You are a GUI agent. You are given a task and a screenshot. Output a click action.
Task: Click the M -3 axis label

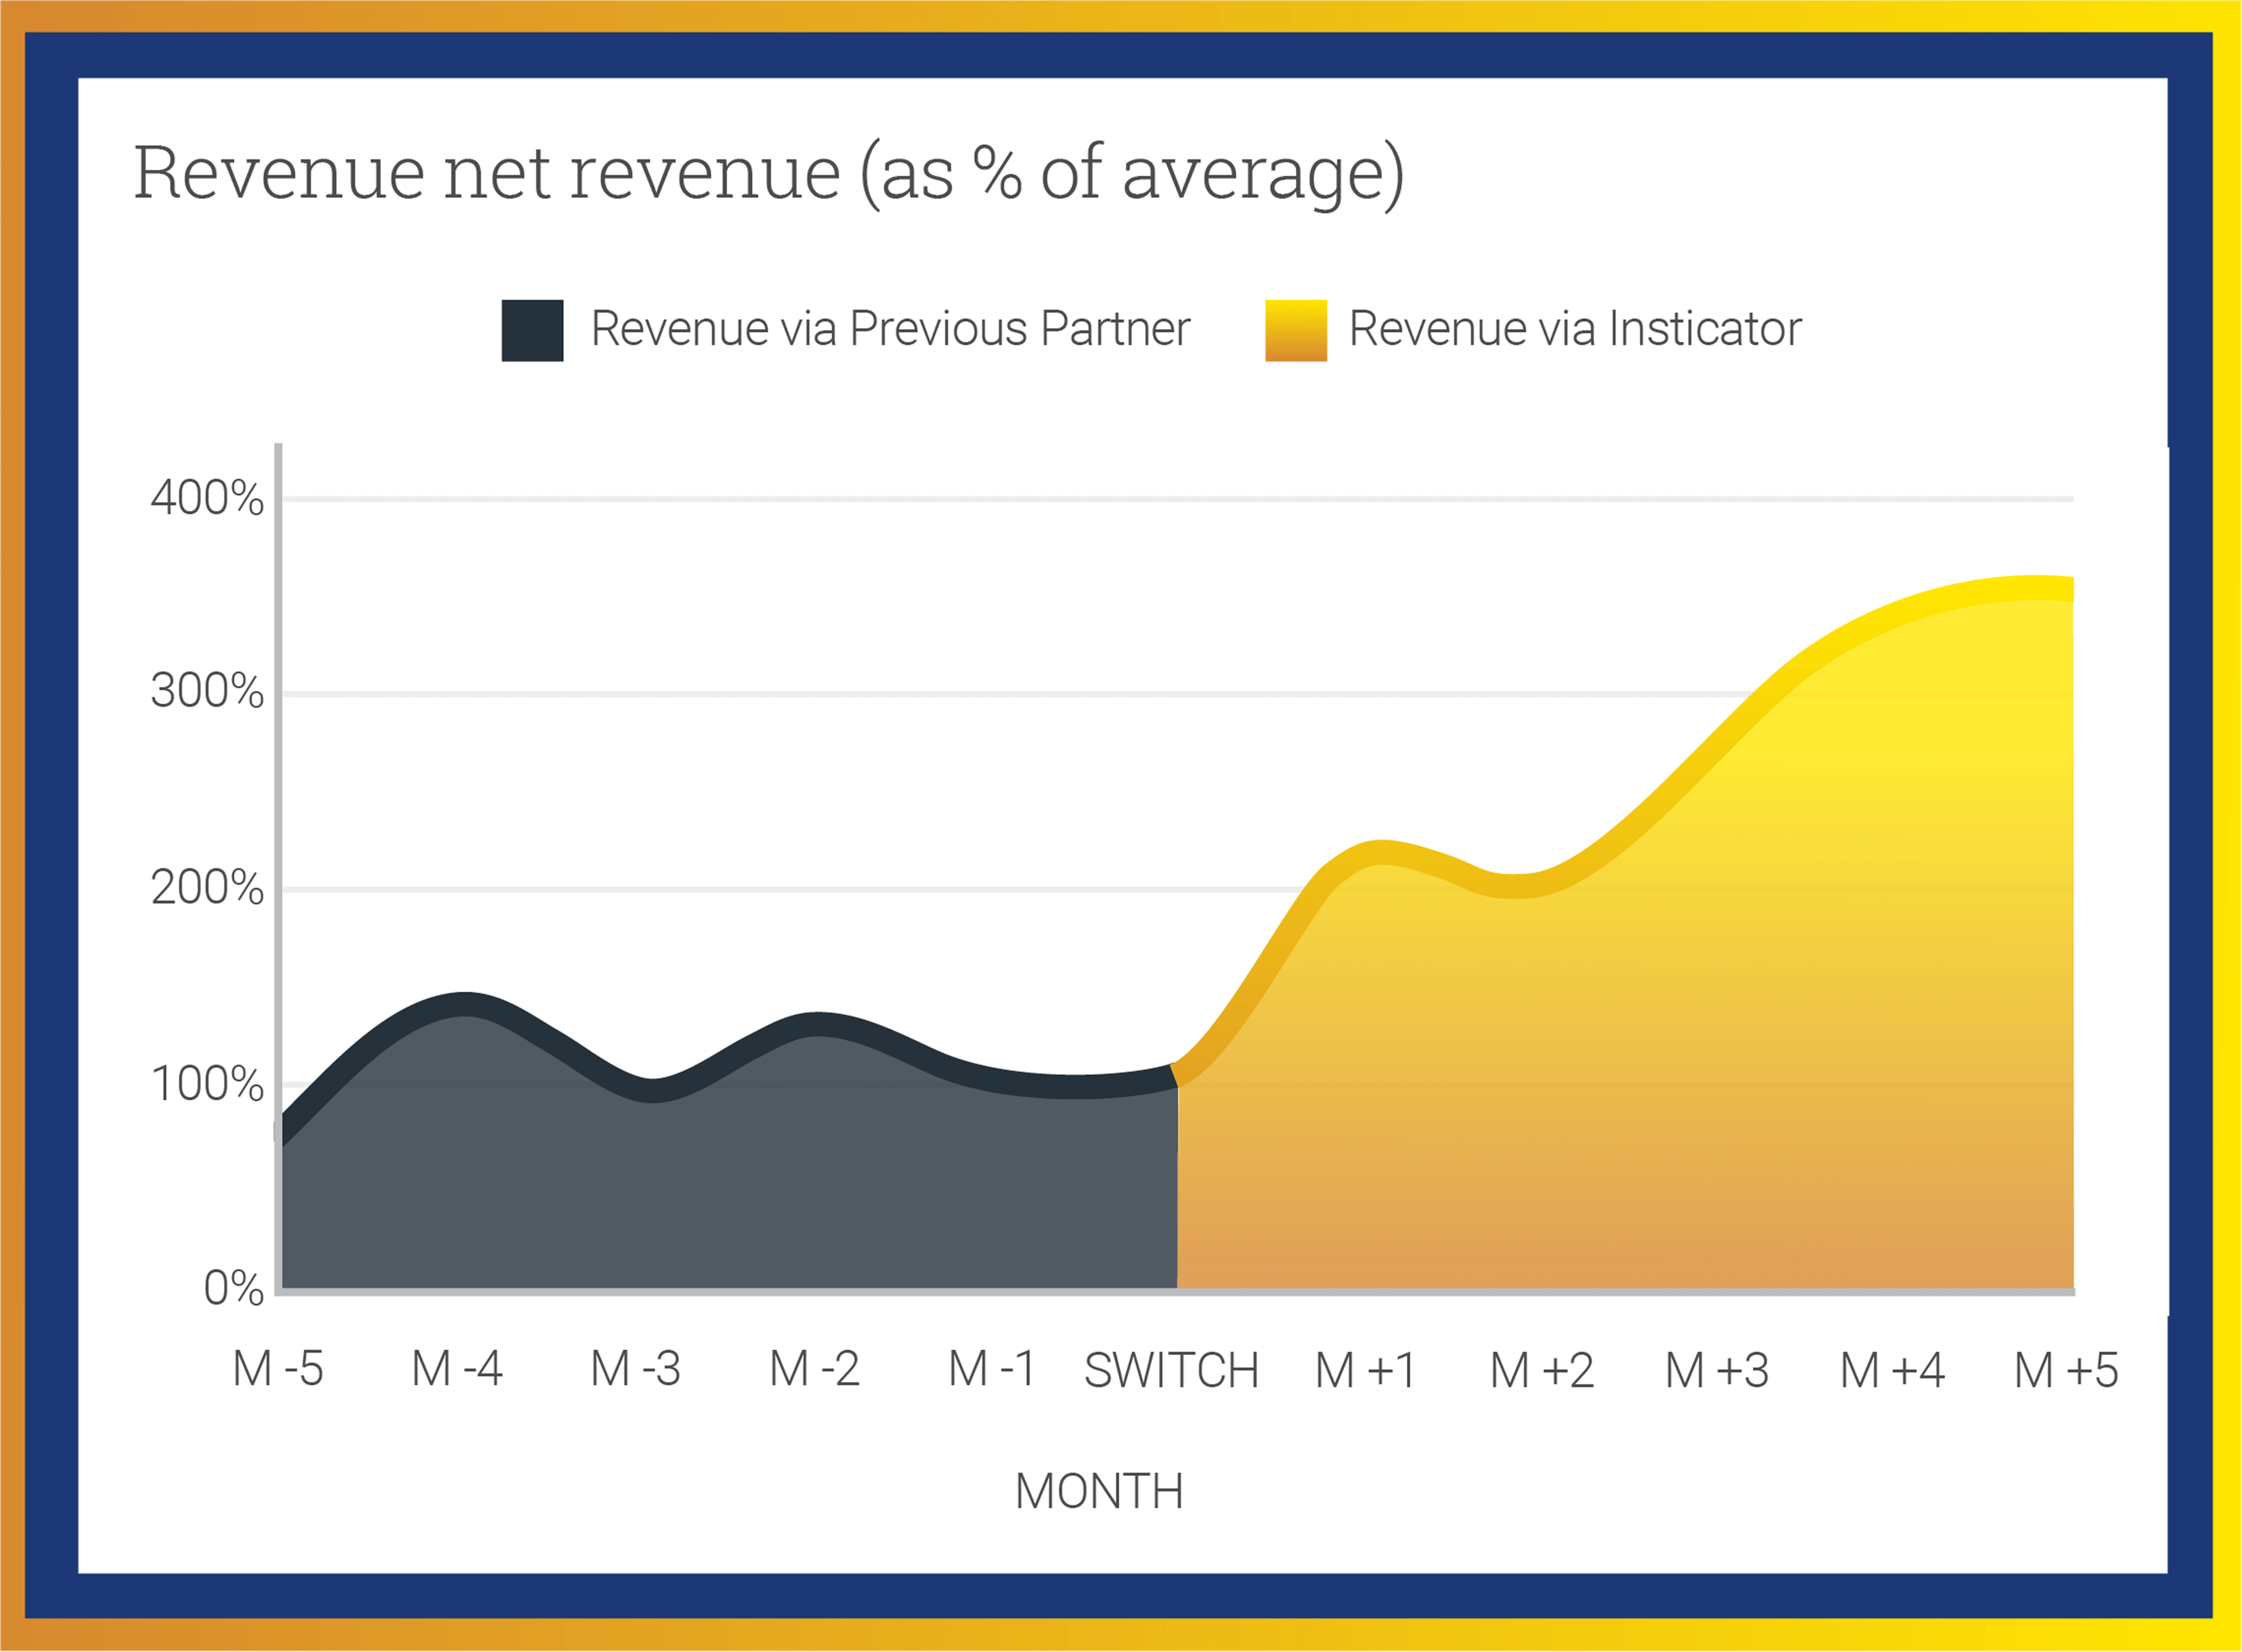click(x=636, y=1368)
